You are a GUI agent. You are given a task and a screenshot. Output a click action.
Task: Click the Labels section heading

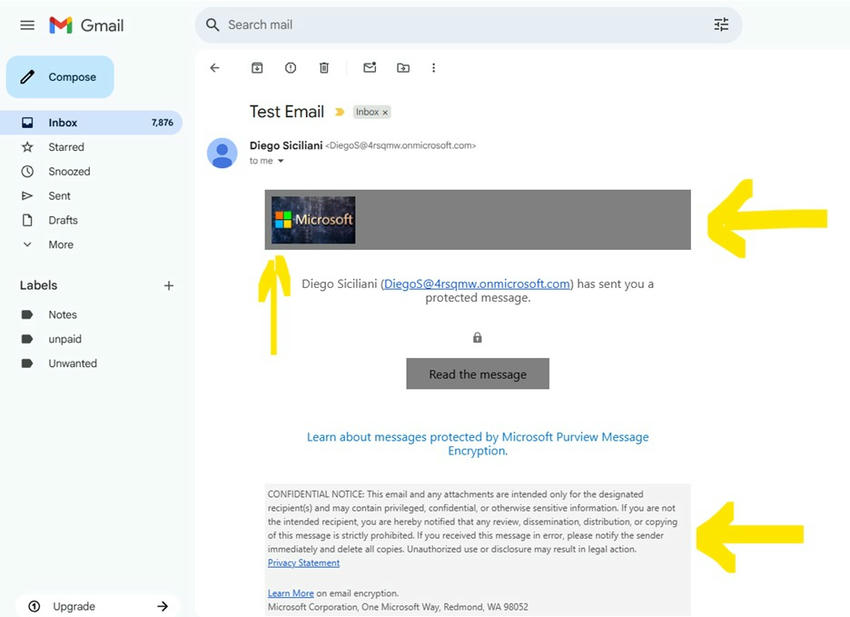(x=38, y=285)
